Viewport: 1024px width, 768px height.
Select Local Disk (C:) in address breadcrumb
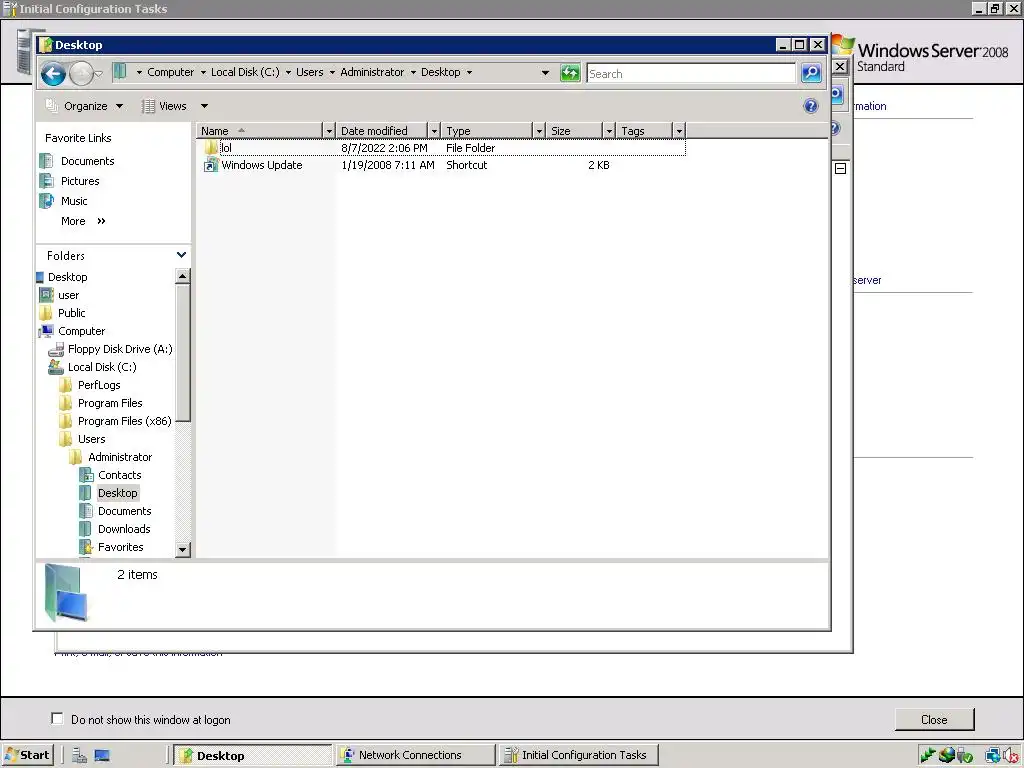pyautogui.click(x=245, y=72)
